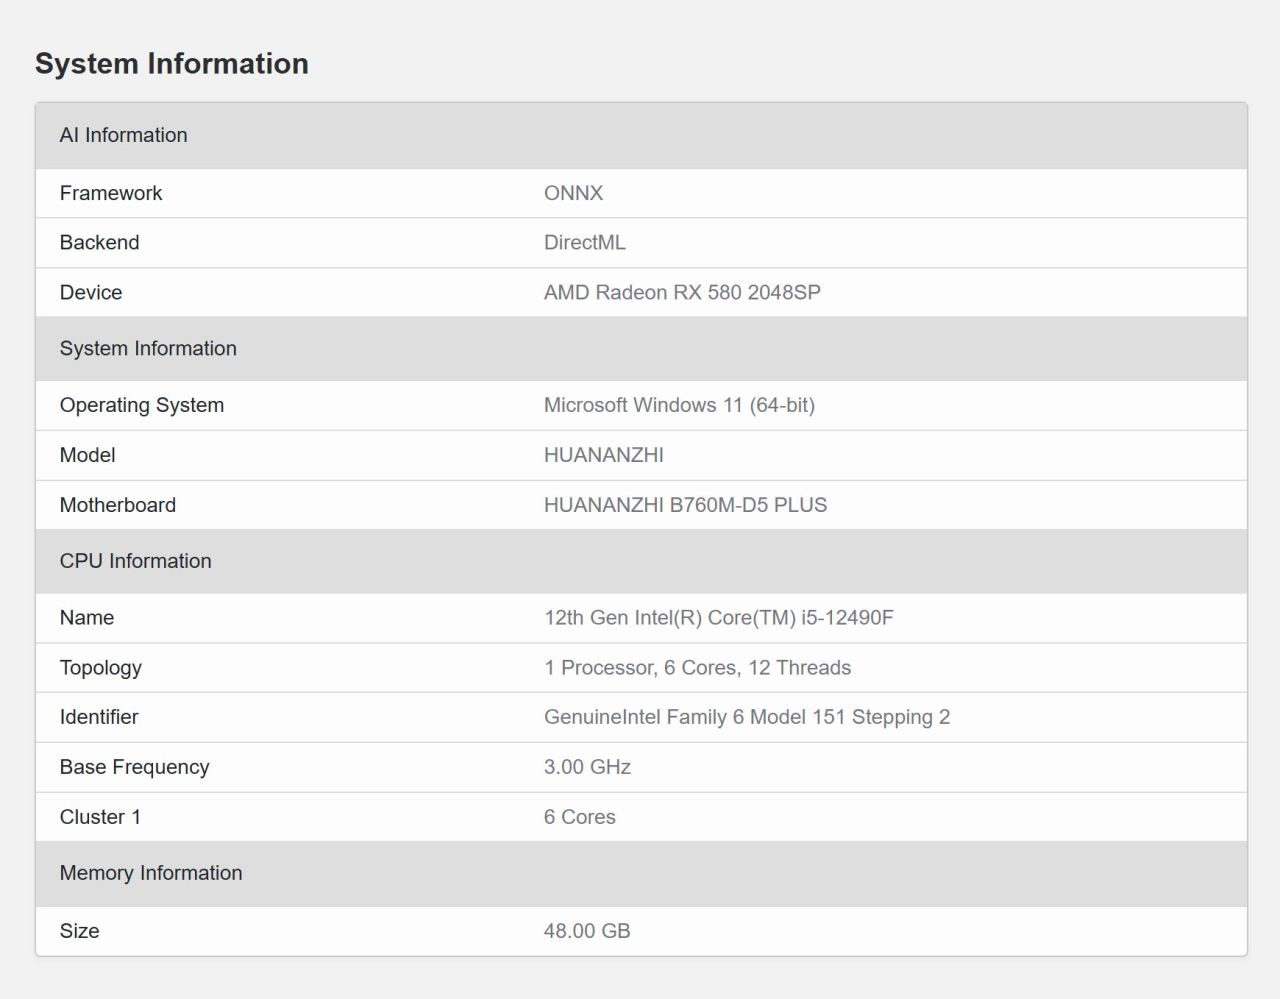The width and height of the screenshot is (1280, 999).
Task: Select the HUANANZHI model value
Action: tap(603, 455)
